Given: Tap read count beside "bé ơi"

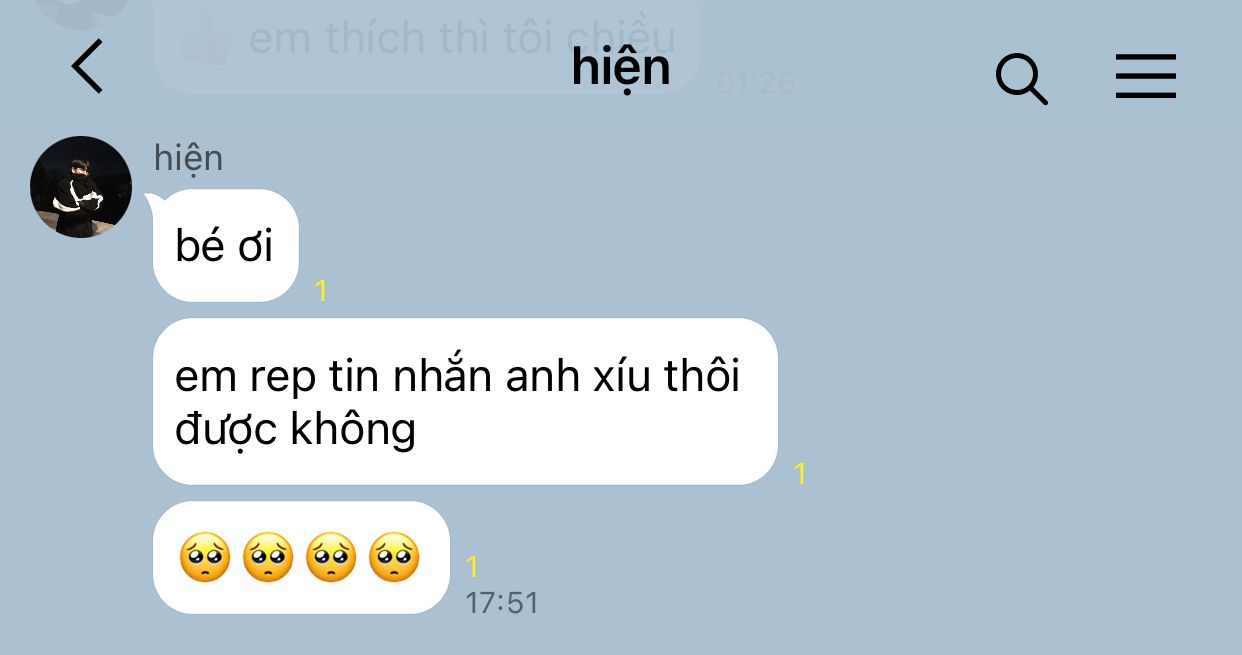Looking at the screenshot, I should 321,291.
